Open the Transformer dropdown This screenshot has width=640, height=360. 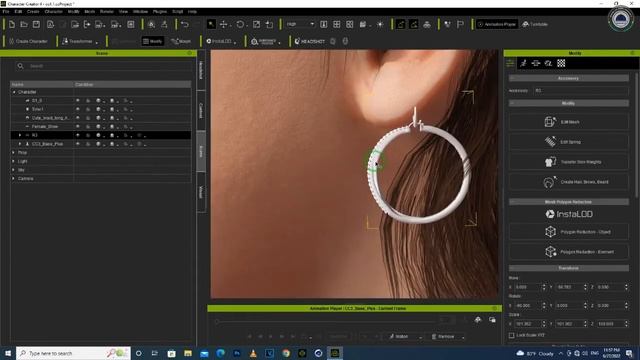80,41
